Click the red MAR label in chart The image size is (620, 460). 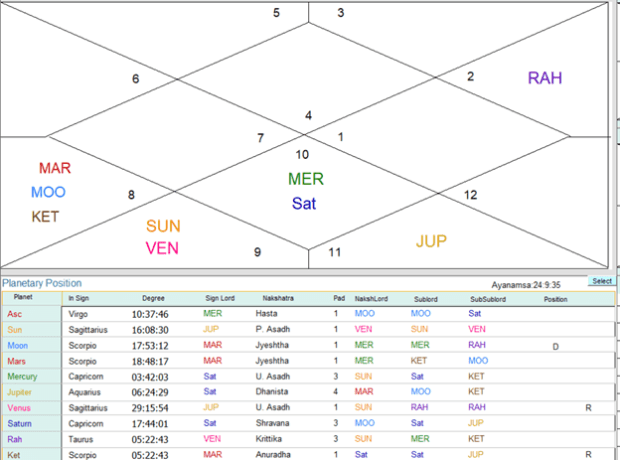(55, 168)
